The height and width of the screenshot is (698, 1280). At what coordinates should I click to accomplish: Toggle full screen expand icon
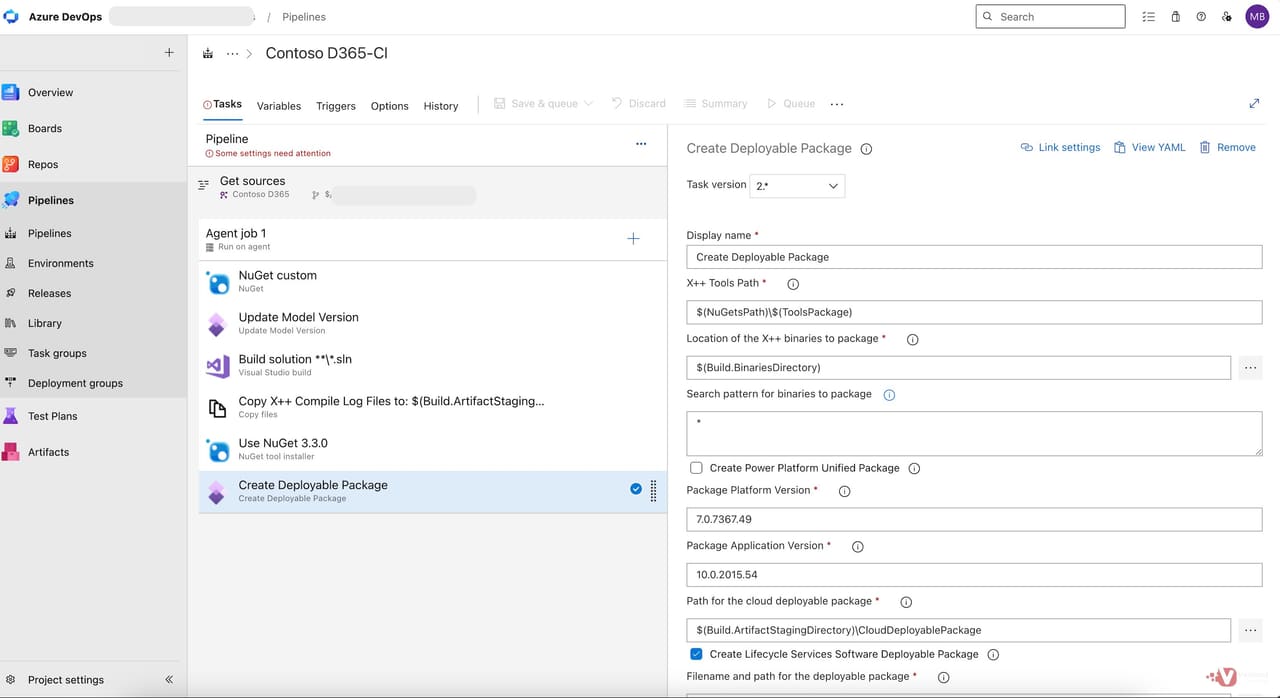pos(1254,104)
